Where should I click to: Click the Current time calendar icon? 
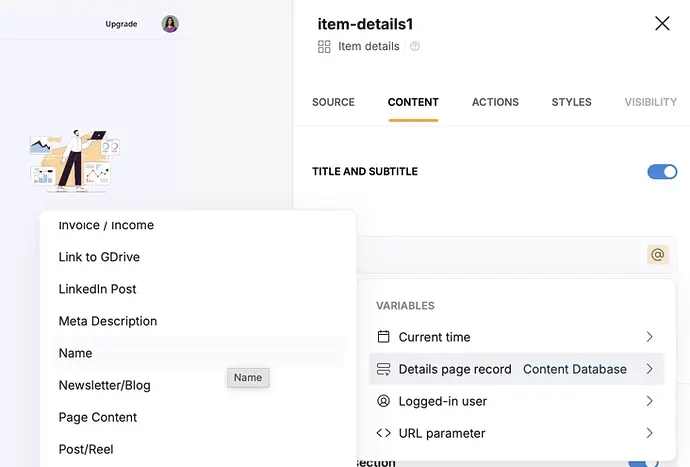(383, 337)
